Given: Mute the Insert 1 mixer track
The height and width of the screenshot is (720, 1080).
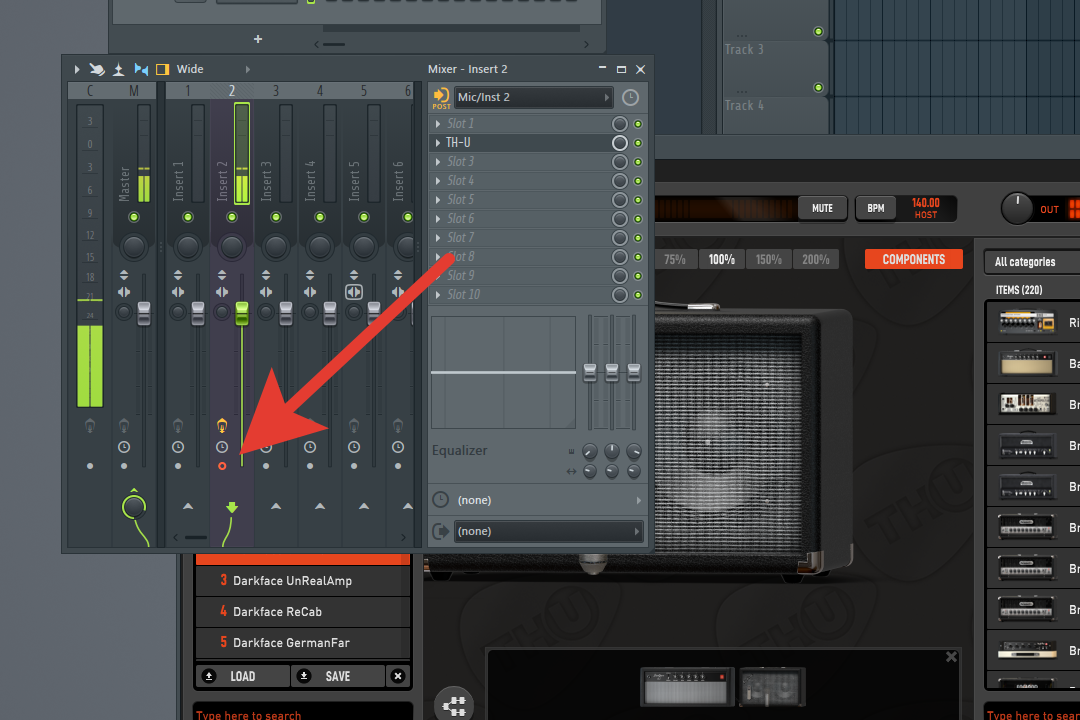Looking at the screenshot, I should click(x=187, y=217).
